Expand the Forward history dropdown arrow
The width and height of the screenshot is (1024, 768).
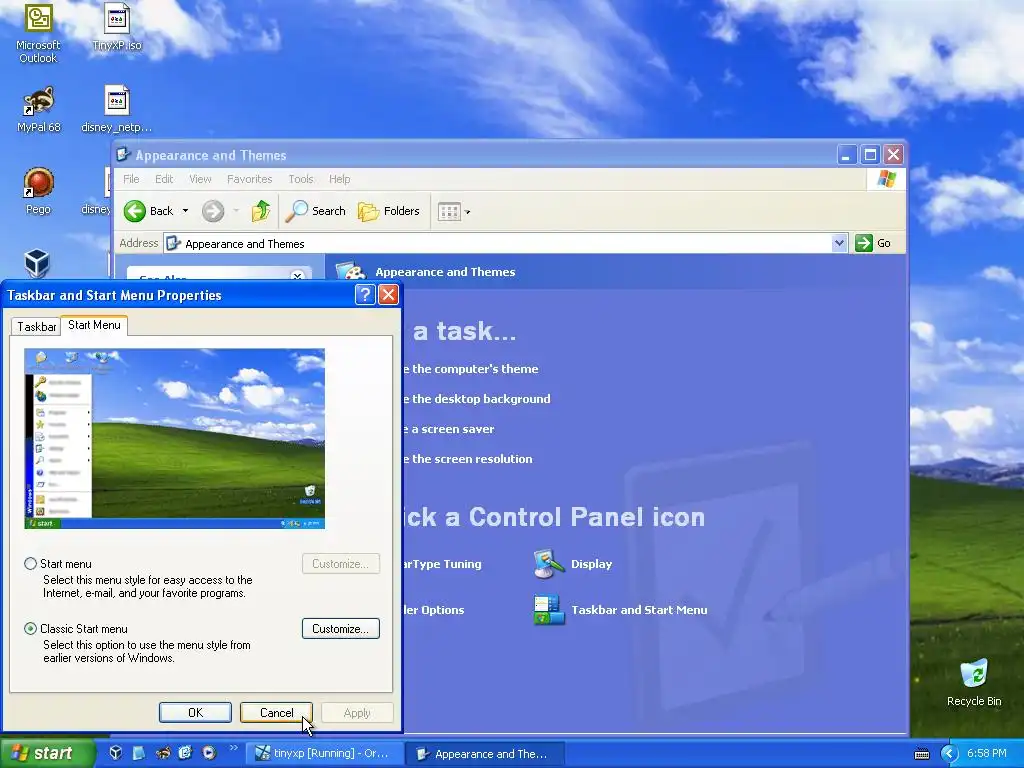236,211
